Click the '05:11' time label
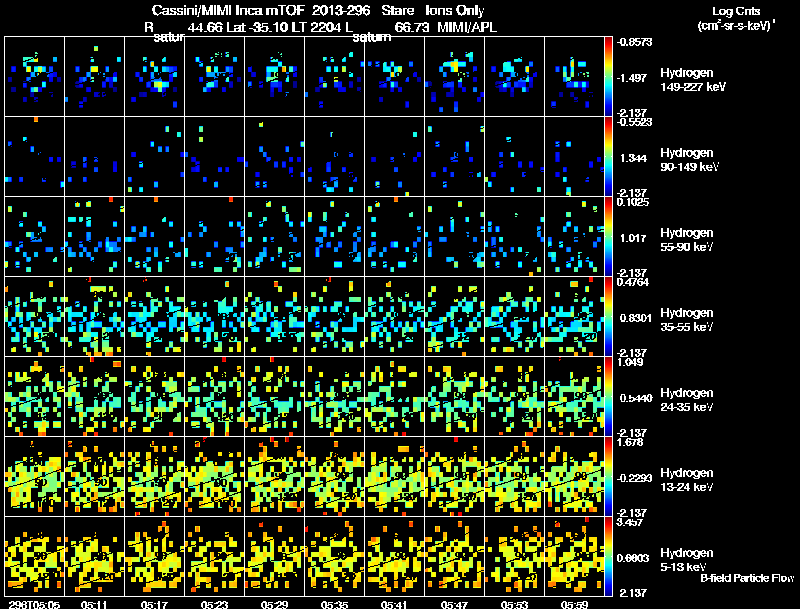 pyautogui.click(x=94, y=604)
